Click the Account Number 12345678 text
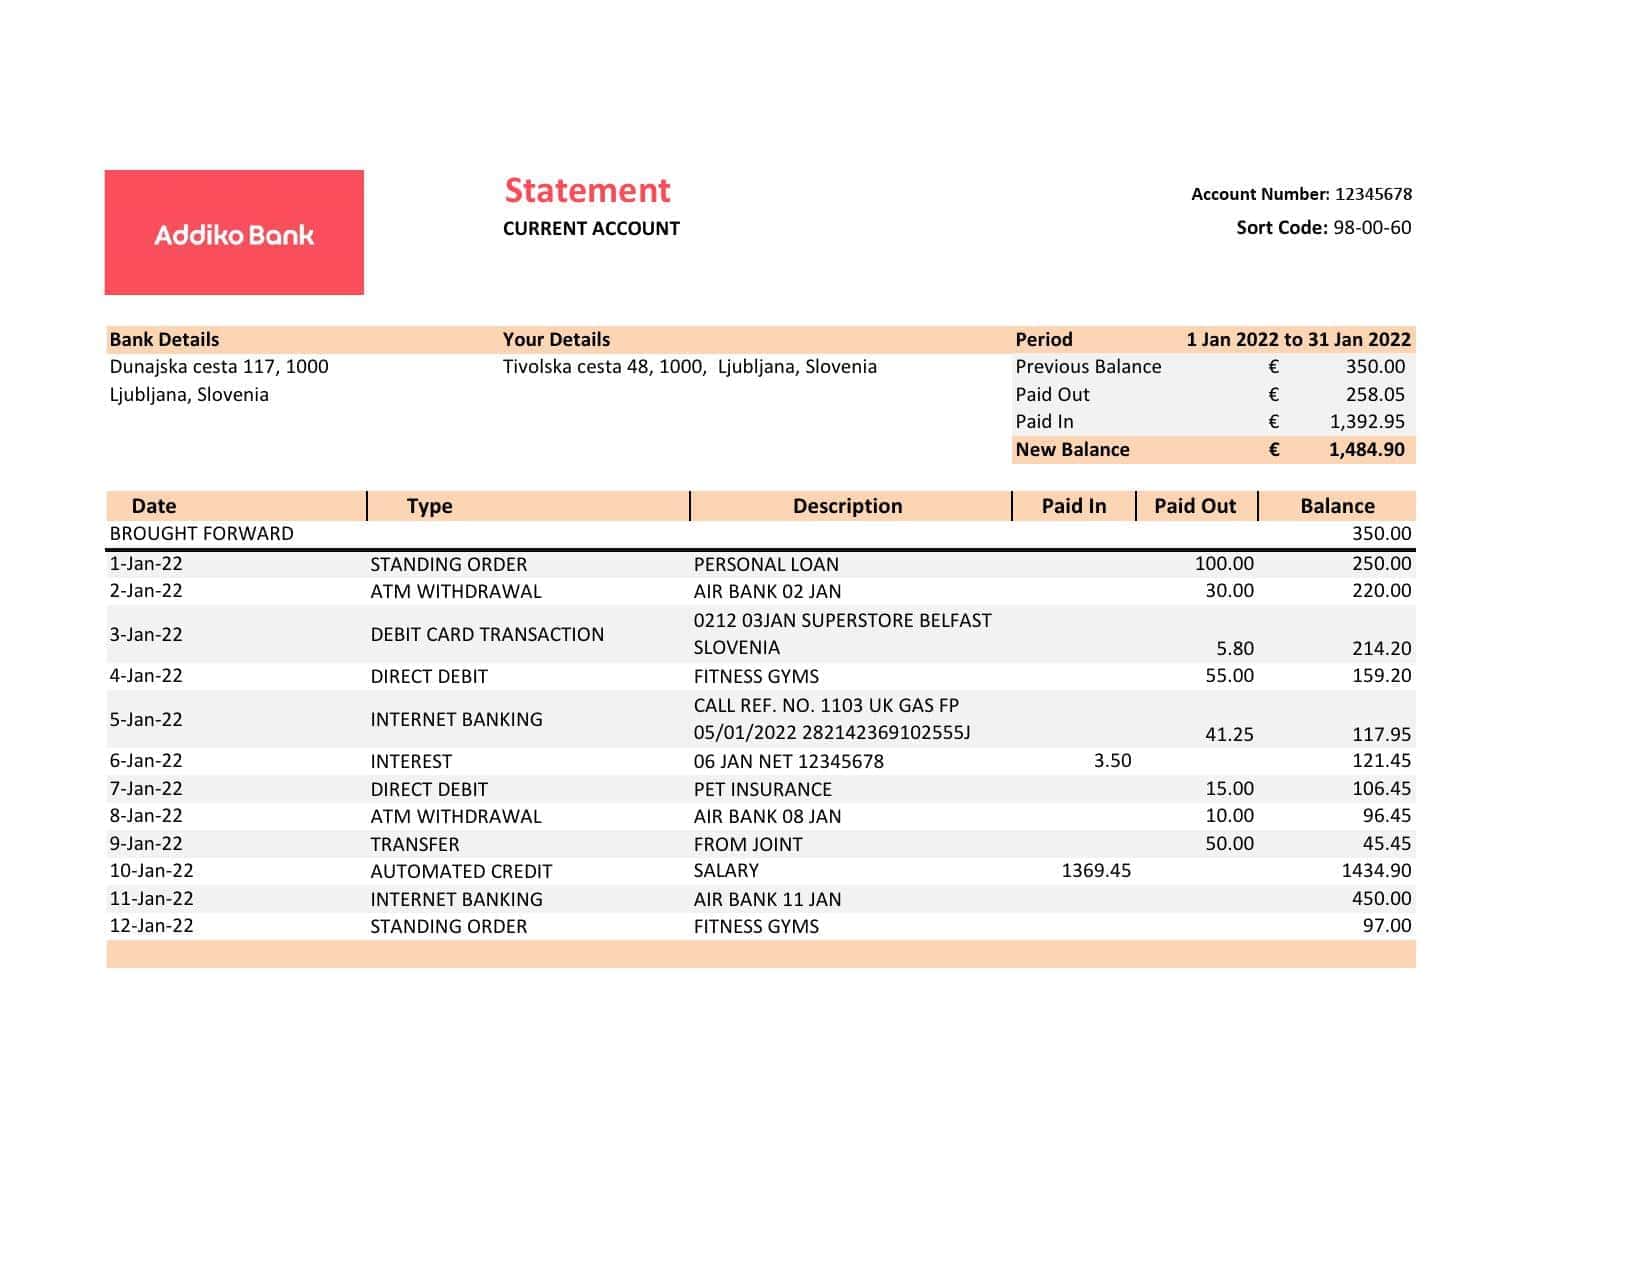The image size is (1650, 1275). click(1301, 194)
